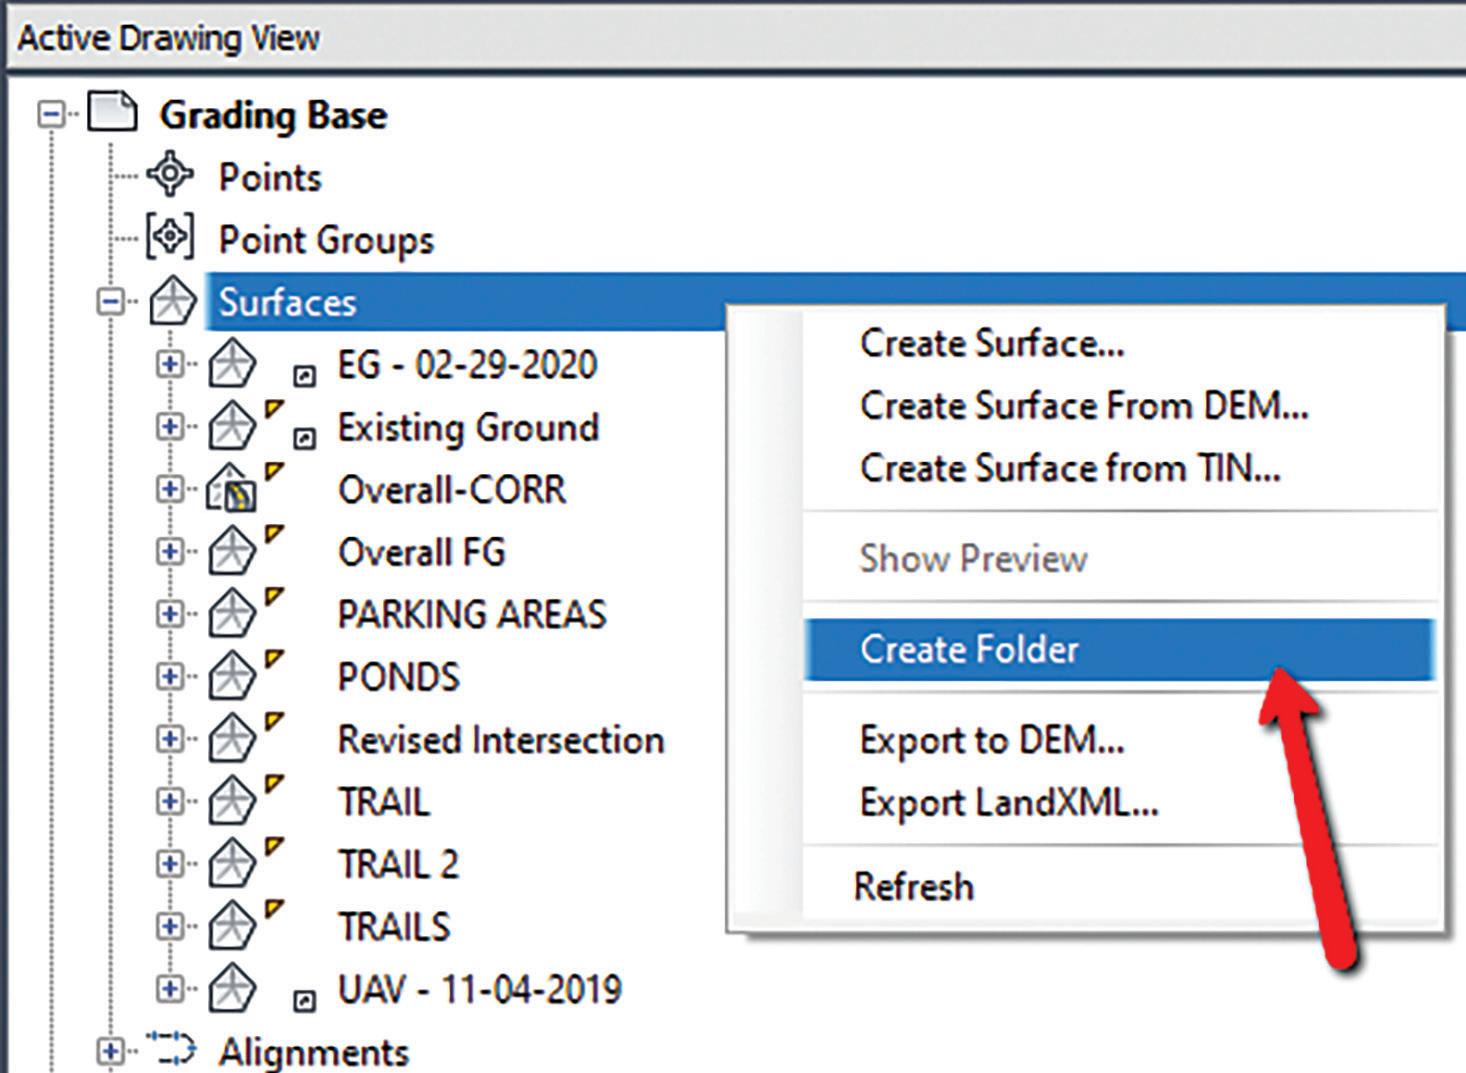Expand the Overall-CORR surface node
The height and width of the screenshot is (1073, 1466).
170,489
